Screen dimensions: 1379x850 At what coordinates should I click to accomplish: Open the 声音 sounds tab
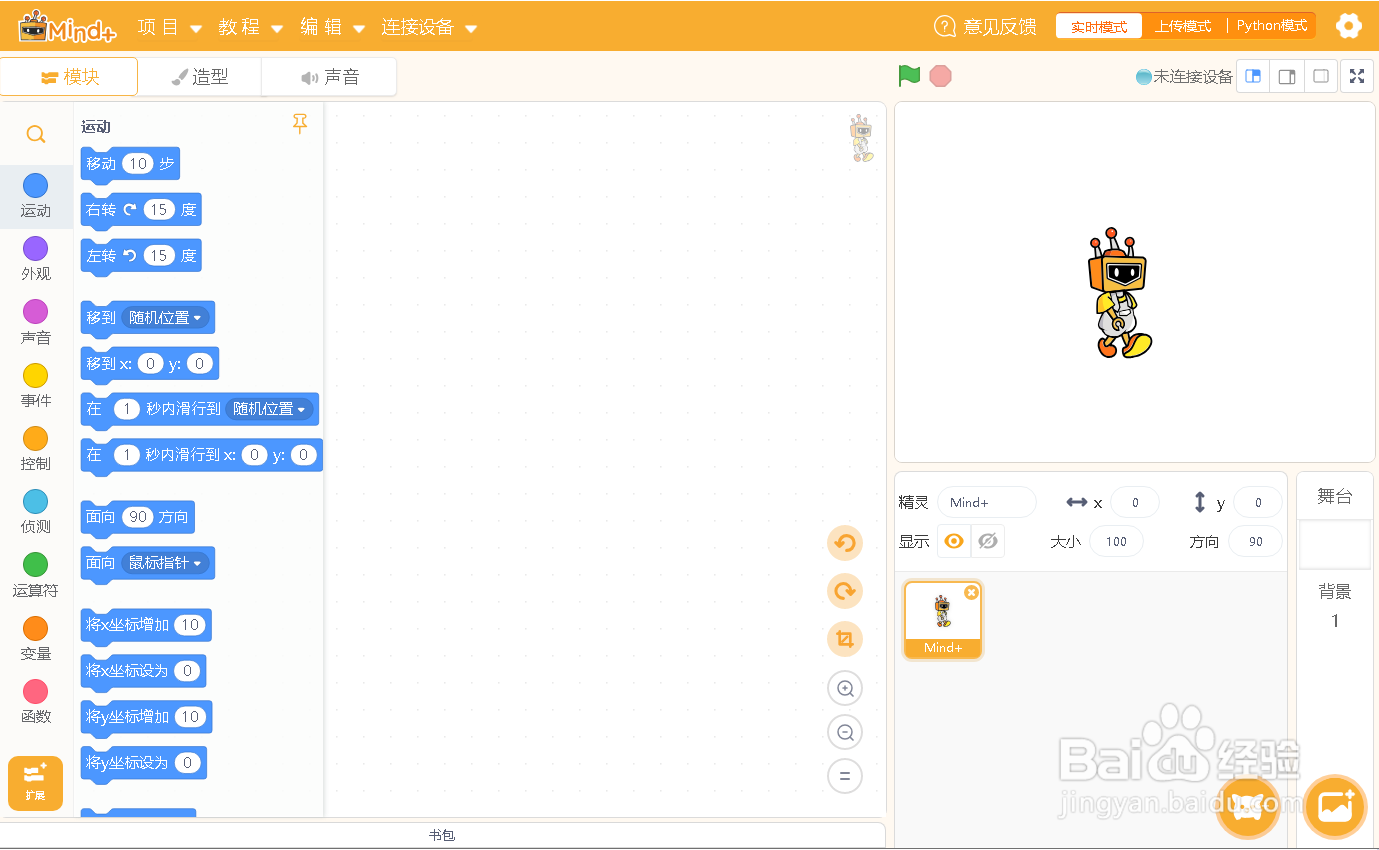pyautogui.click(x=329, y=77)
